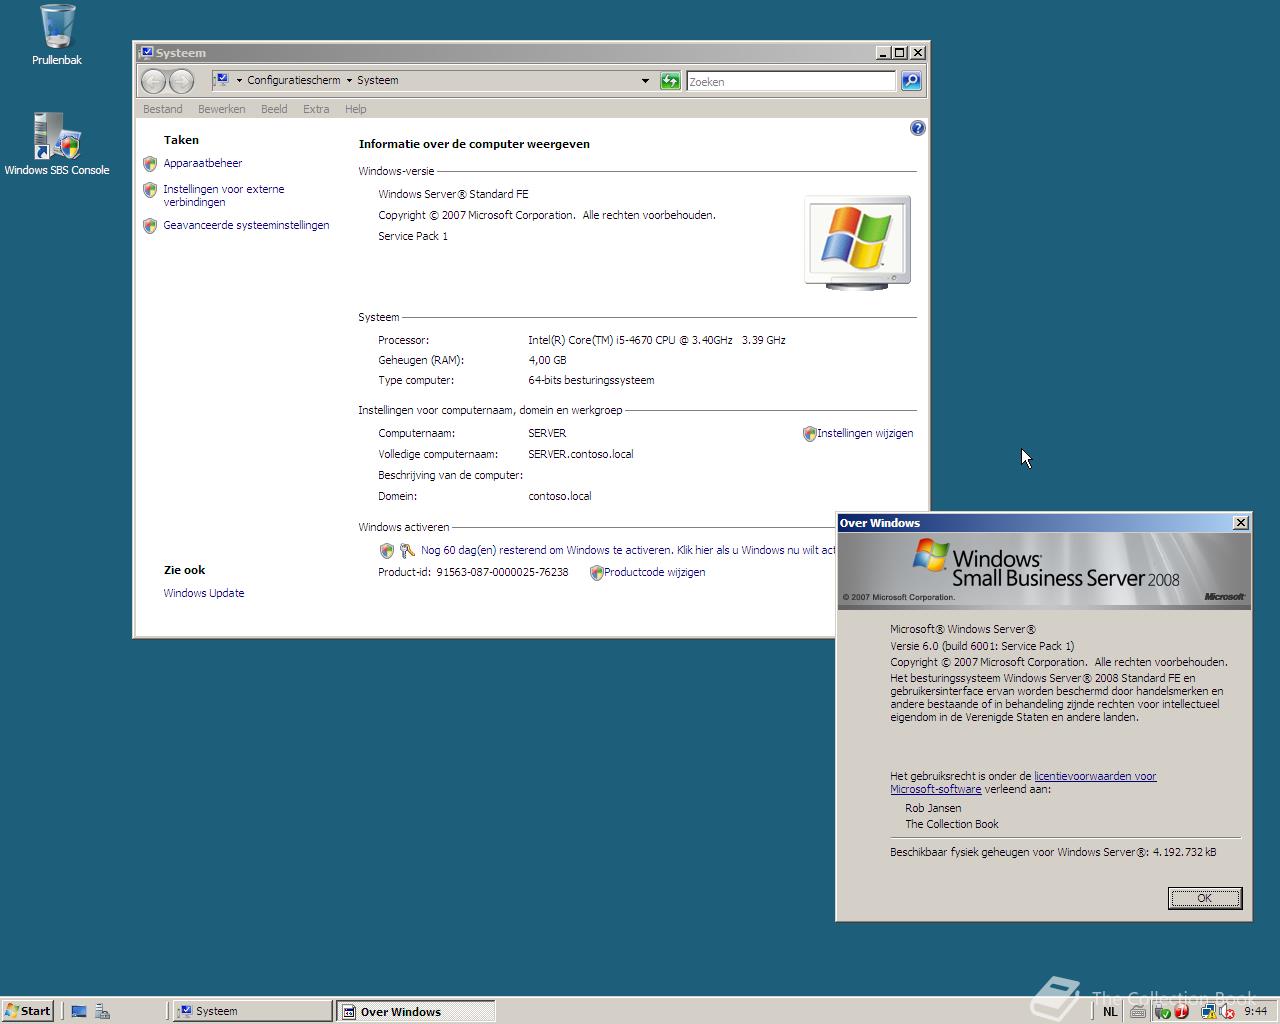Click the green Refresh button beside address bar
1280x1024 pixels.
[670, 81]
